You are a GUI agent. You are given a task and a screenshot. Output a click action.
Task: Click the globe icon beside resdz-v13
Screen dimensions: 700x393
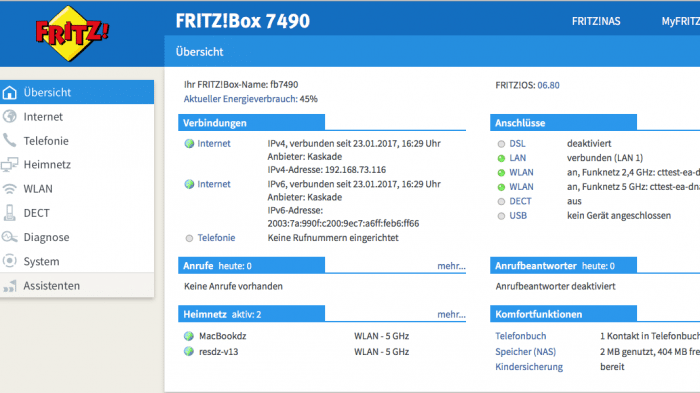click(189, 351)
